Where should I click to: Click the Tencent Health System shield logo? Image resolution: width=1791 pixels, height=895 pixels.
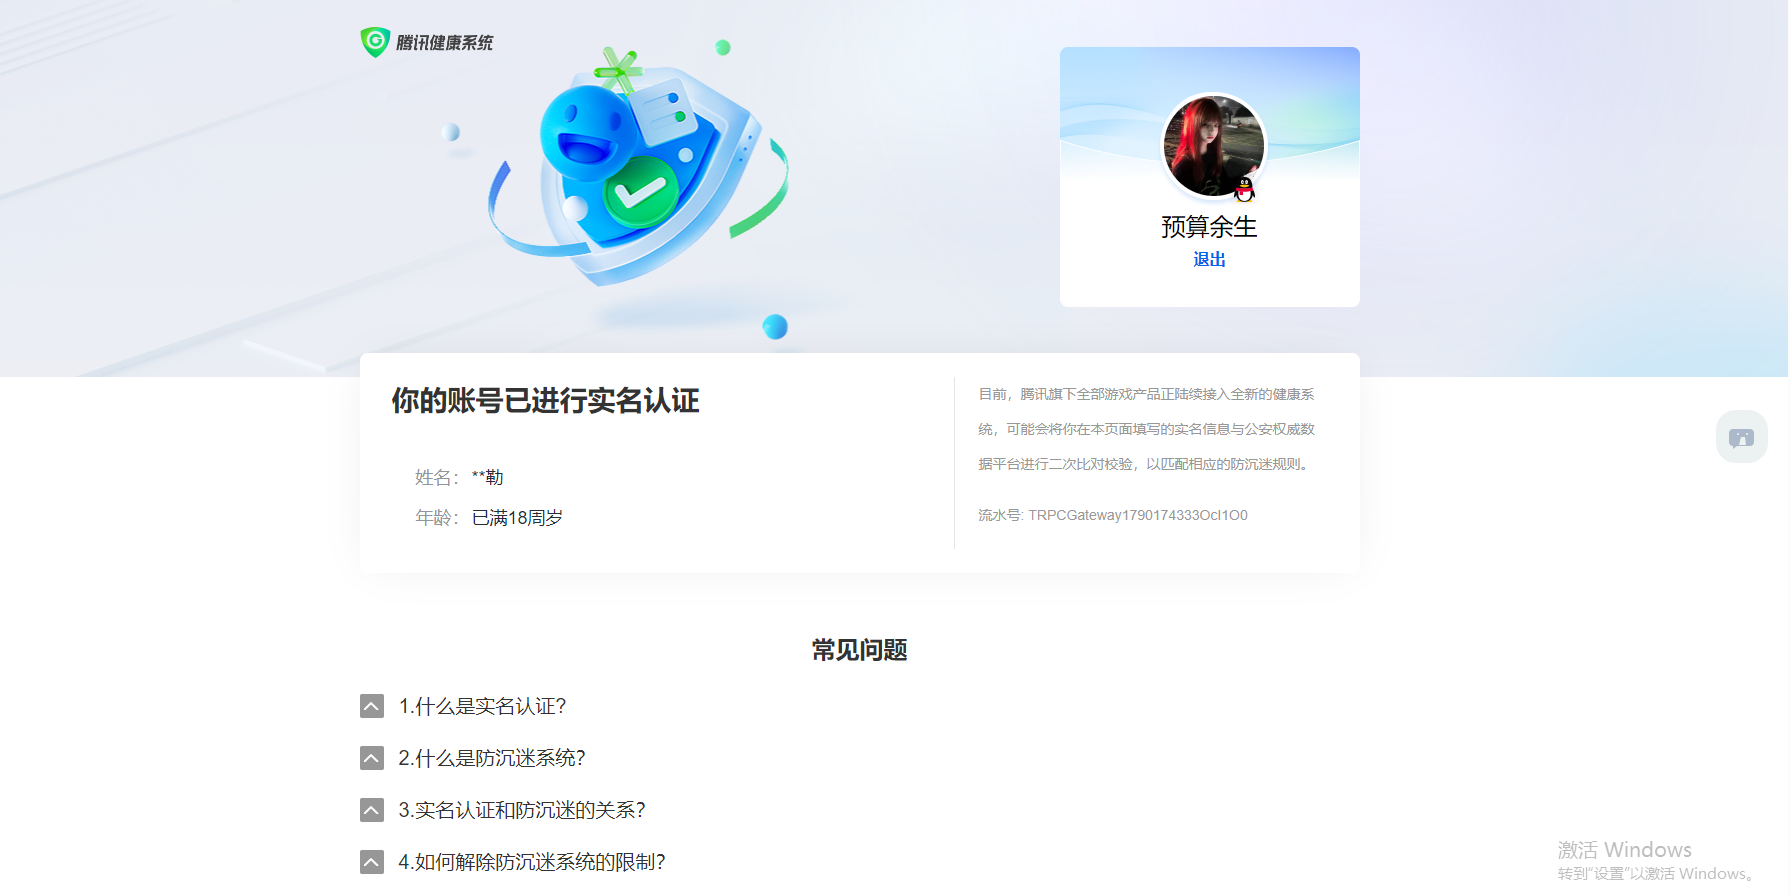[375, 42]
